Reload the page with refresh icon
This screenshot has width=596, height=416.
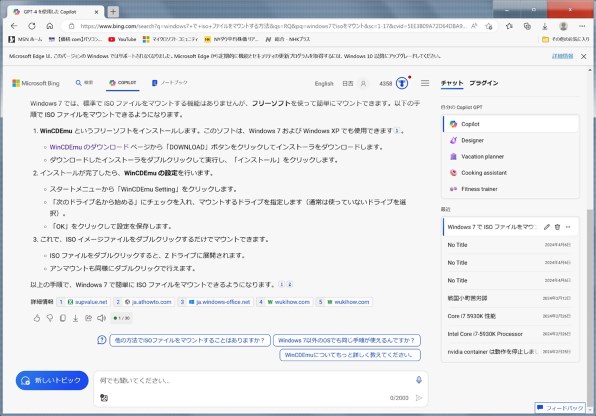[32, 26]
